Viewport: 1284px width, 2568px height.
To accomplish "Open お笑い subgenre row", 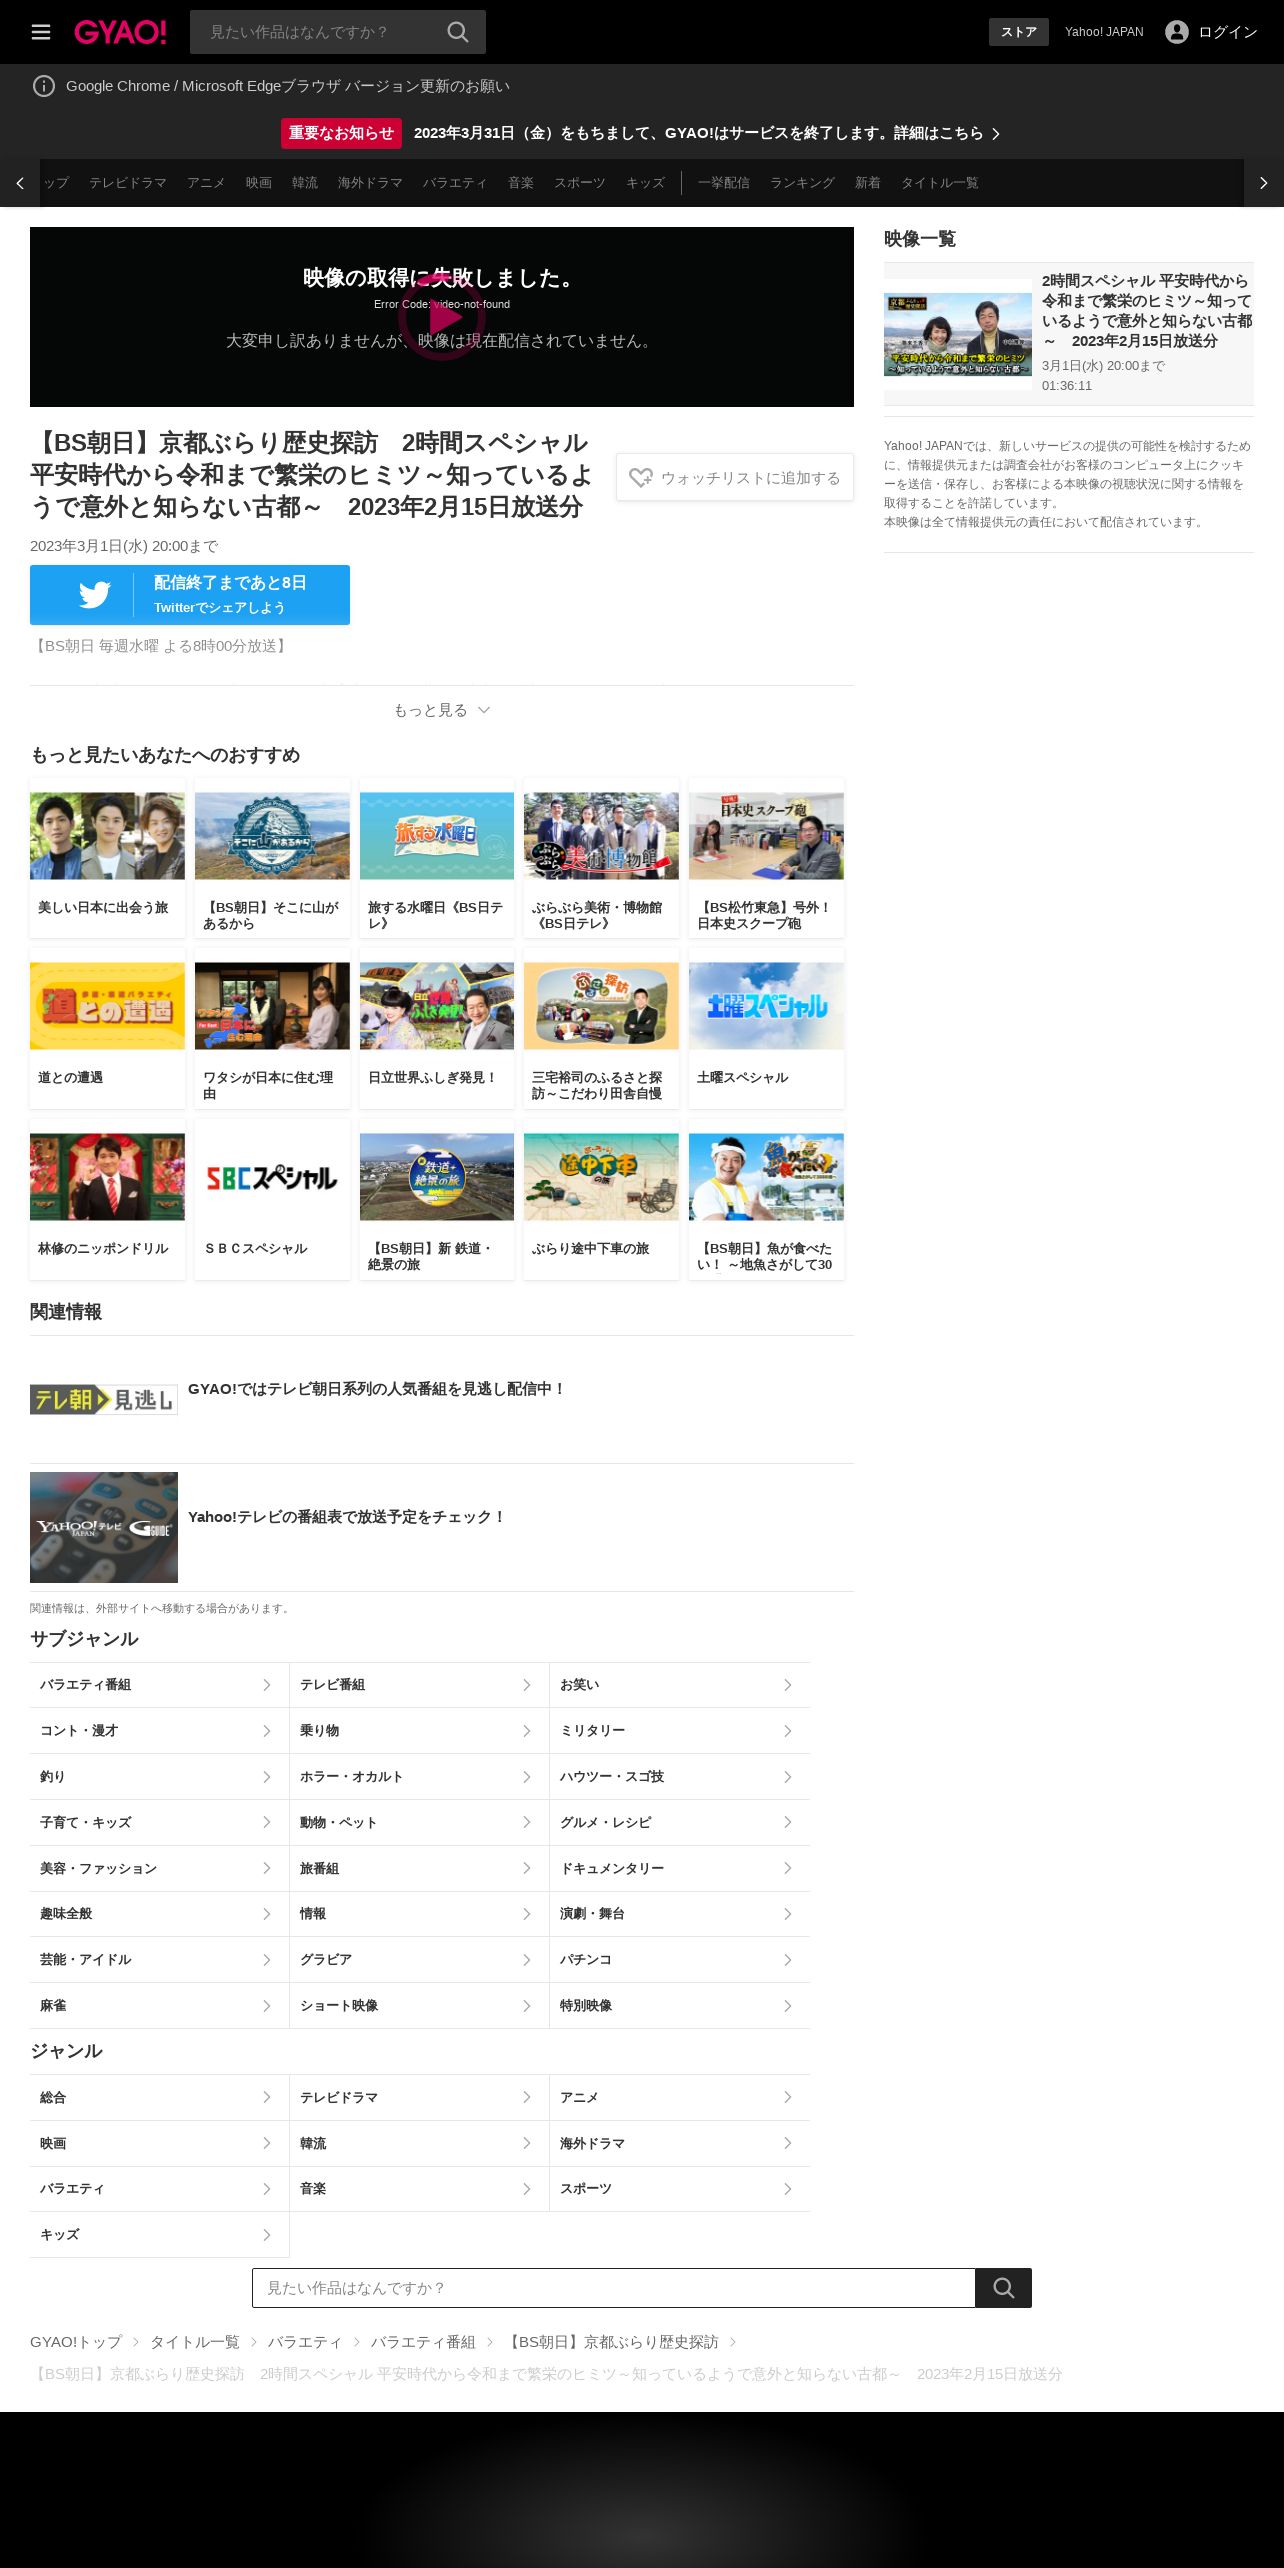I will click(680, 1685).
